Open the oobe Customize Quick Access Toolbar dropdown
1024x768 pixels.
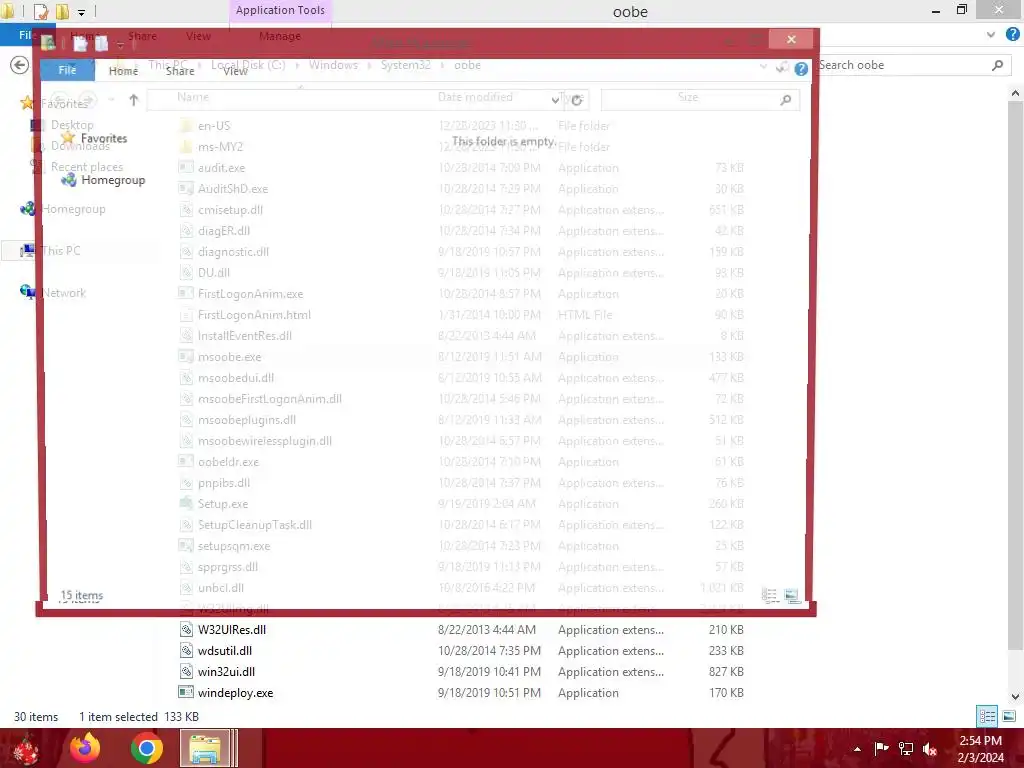click(x=82, y=12)
